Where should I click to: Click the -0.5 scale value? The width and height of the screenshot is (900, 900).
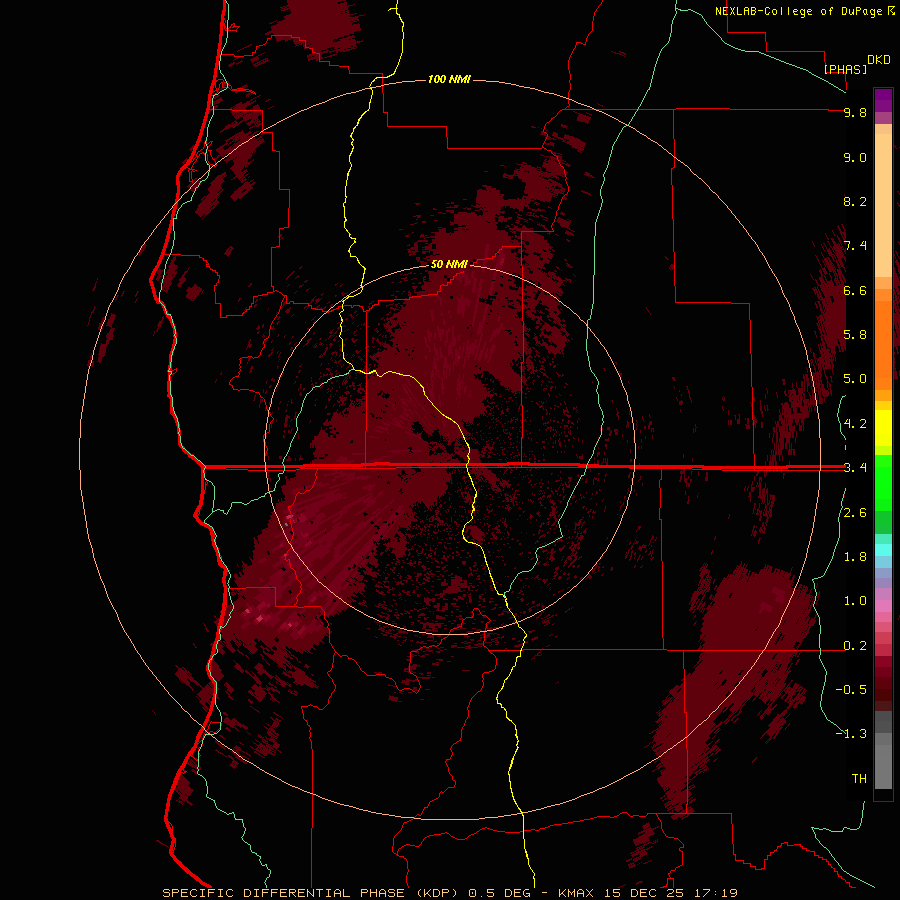pyautogui.click(x=851, y=689)
